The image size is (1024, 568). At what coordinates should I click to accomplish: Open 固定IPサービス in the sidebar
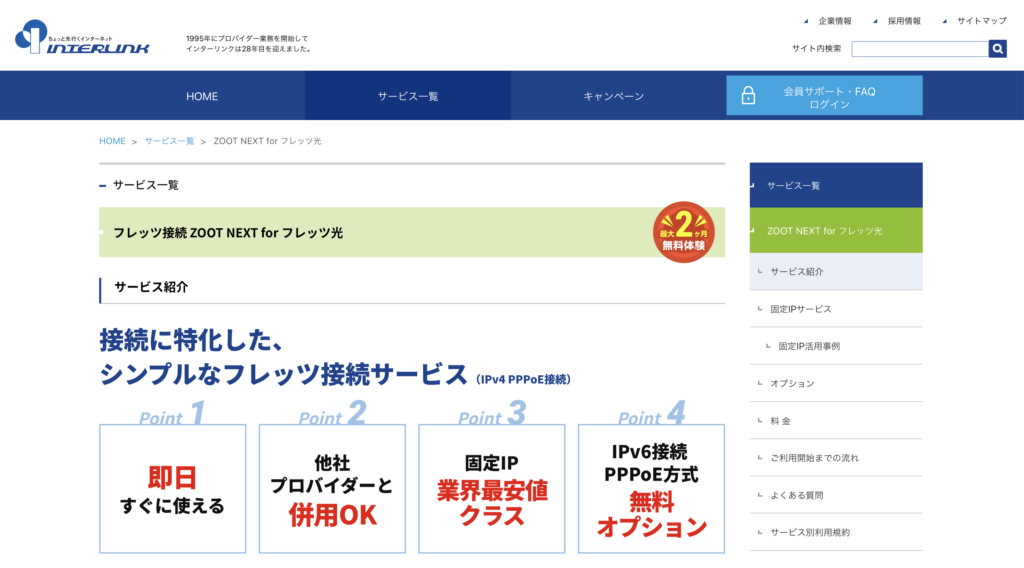coord(836,309)
